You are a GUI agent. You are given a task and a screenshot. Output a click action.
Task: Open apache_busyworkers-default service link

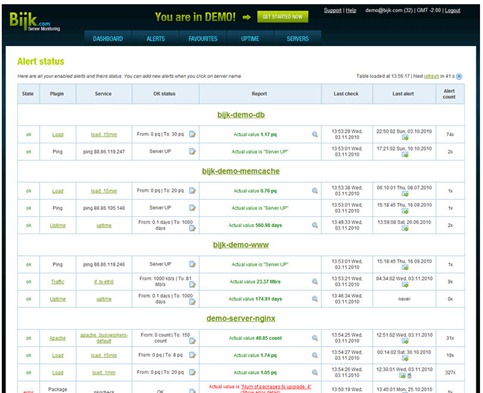[104, 338]
